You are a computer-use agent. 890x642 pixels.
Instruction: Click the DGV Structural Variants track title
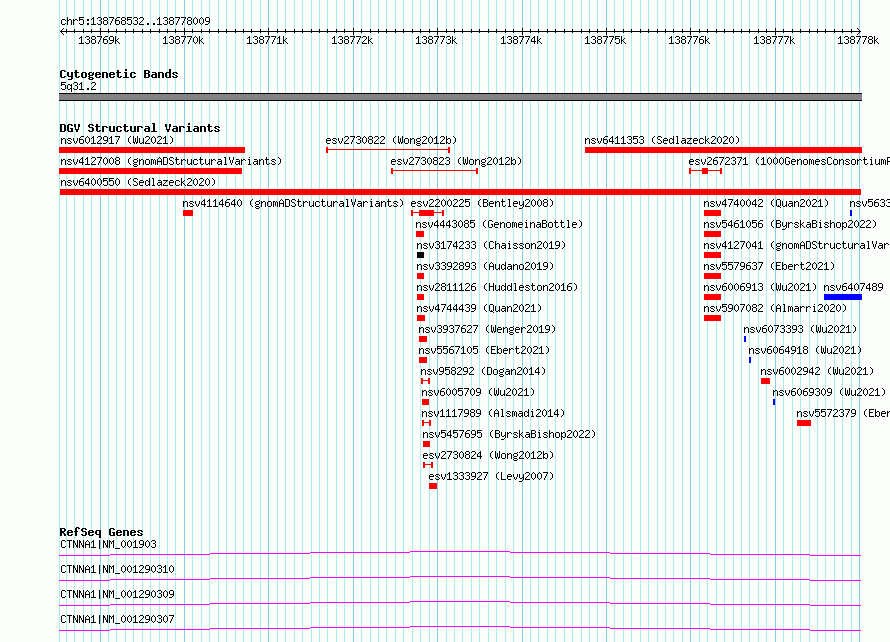pyautogui.click(x=140, y=128)
